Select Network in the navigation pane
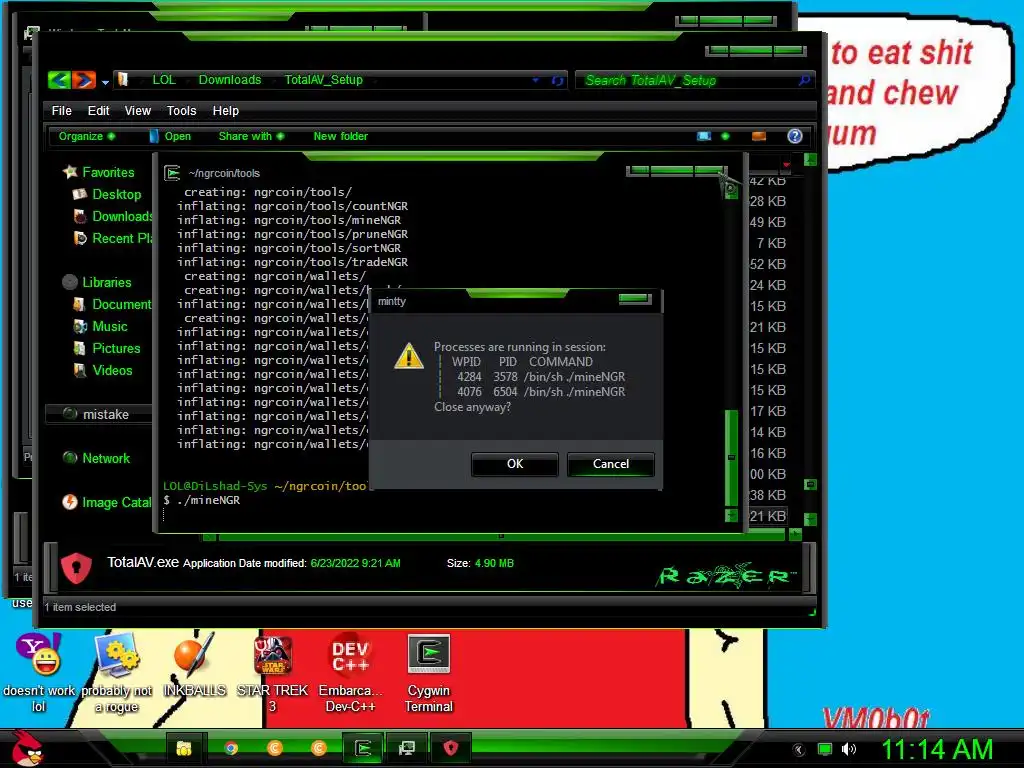Screen dimensions: 1024x768 pyautogui.click(x=97, y=458)
